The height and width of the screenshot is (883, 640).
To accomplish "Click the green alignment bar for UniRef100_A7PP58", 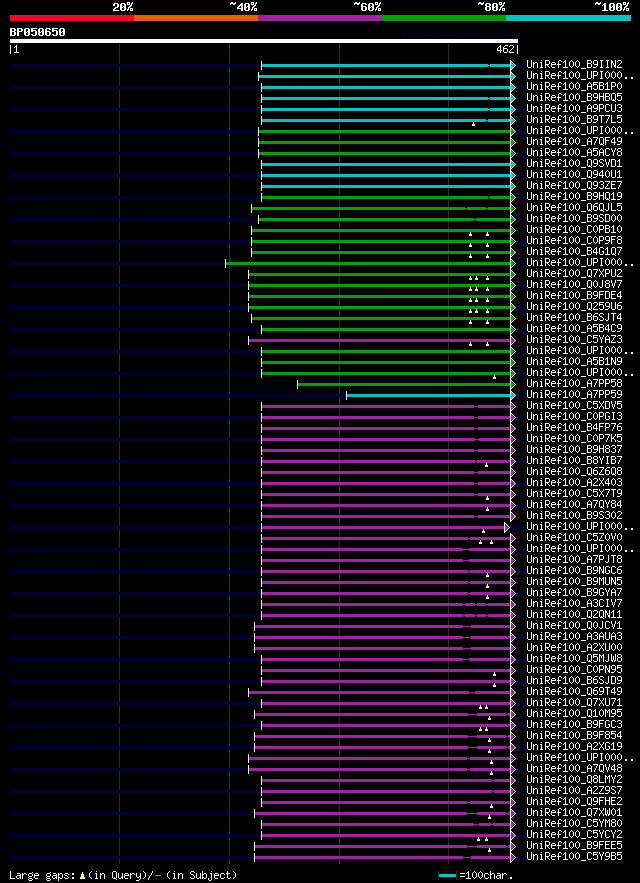I will [405, 385].
